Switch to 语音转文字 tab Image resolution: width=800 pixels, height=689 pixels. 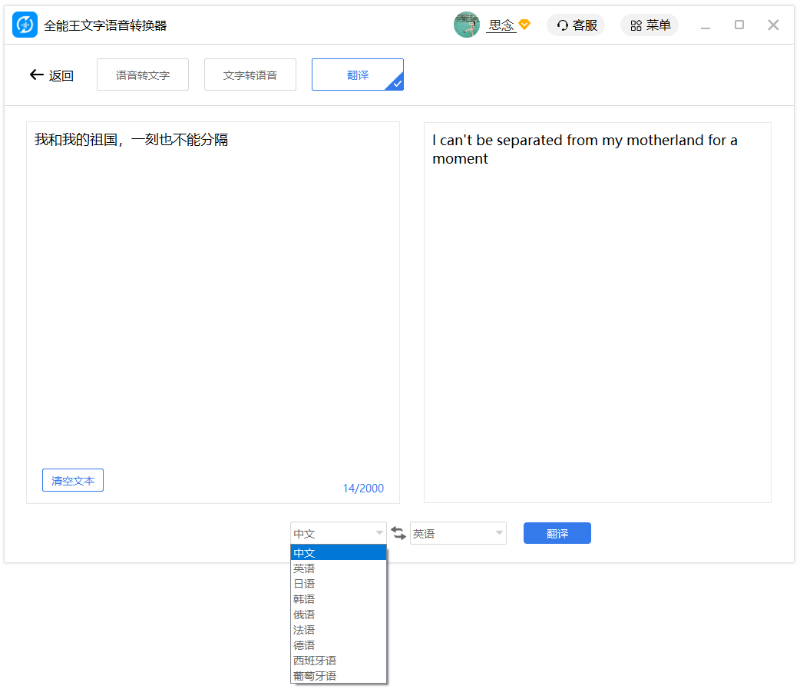pos(142,75)
